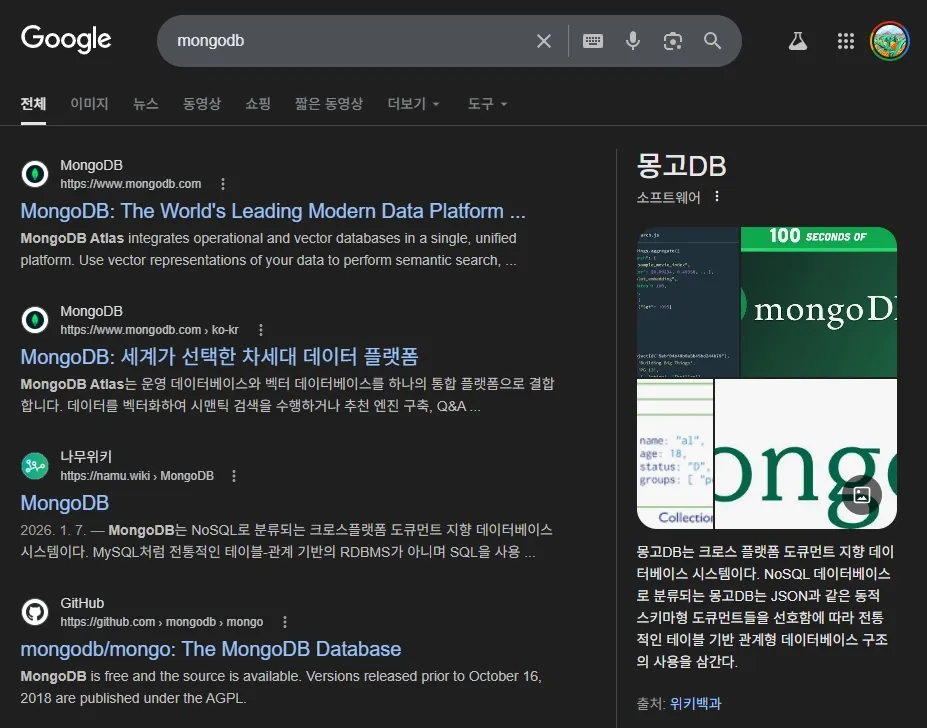Open the on-screen keyboard input tool
Image resolution: width=927 pixels, height=728 pixels.
point(592,41)
